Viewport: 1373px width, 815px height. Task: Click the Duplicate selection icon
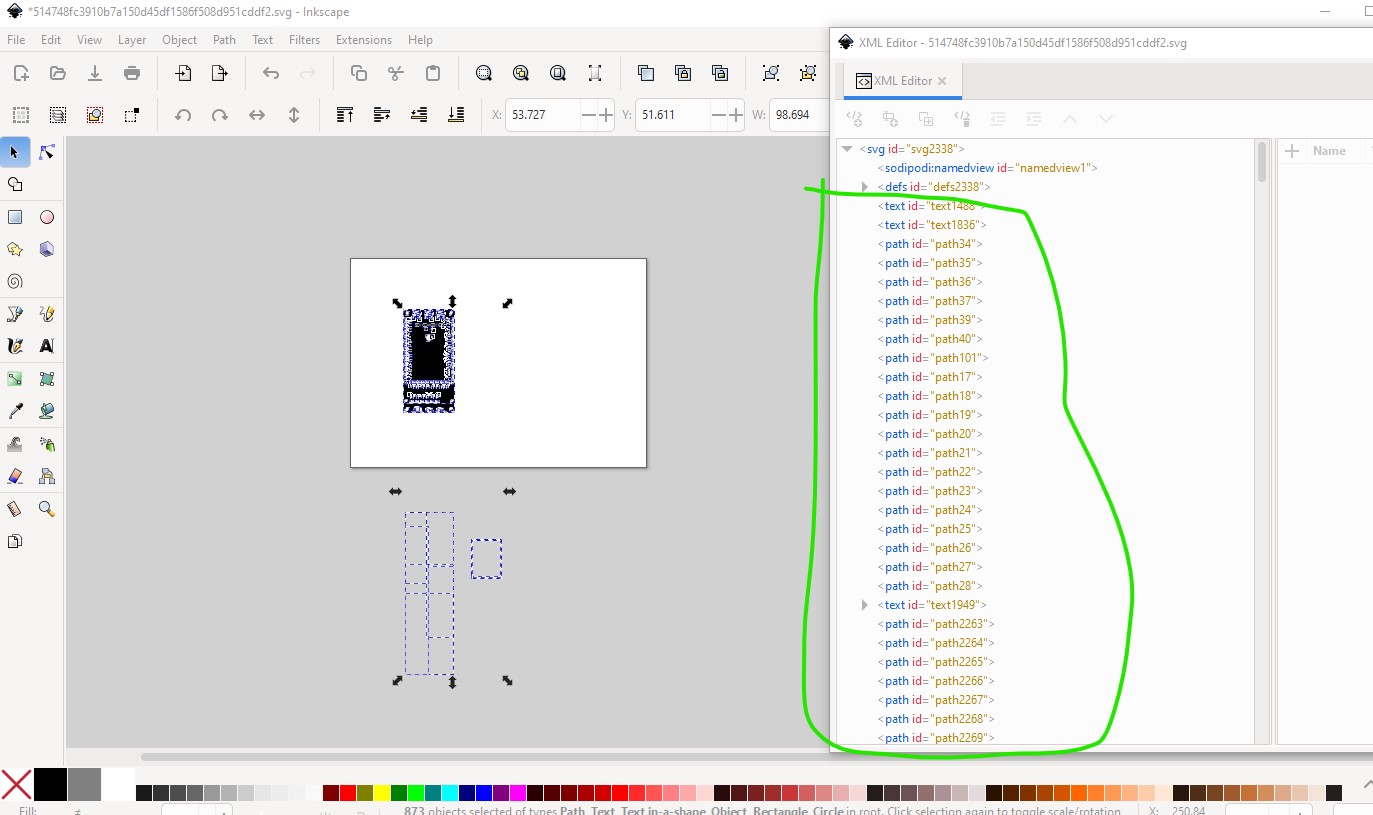coord(646,73)
